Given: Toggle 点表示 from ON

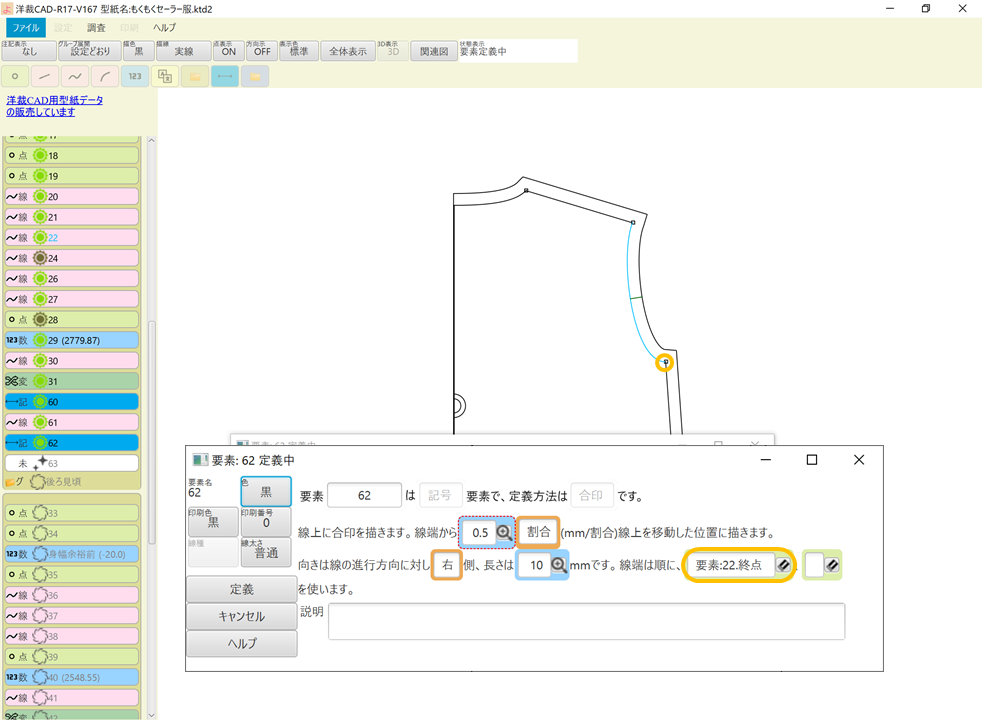Looking at the screenshot, I should click(227, 51).
